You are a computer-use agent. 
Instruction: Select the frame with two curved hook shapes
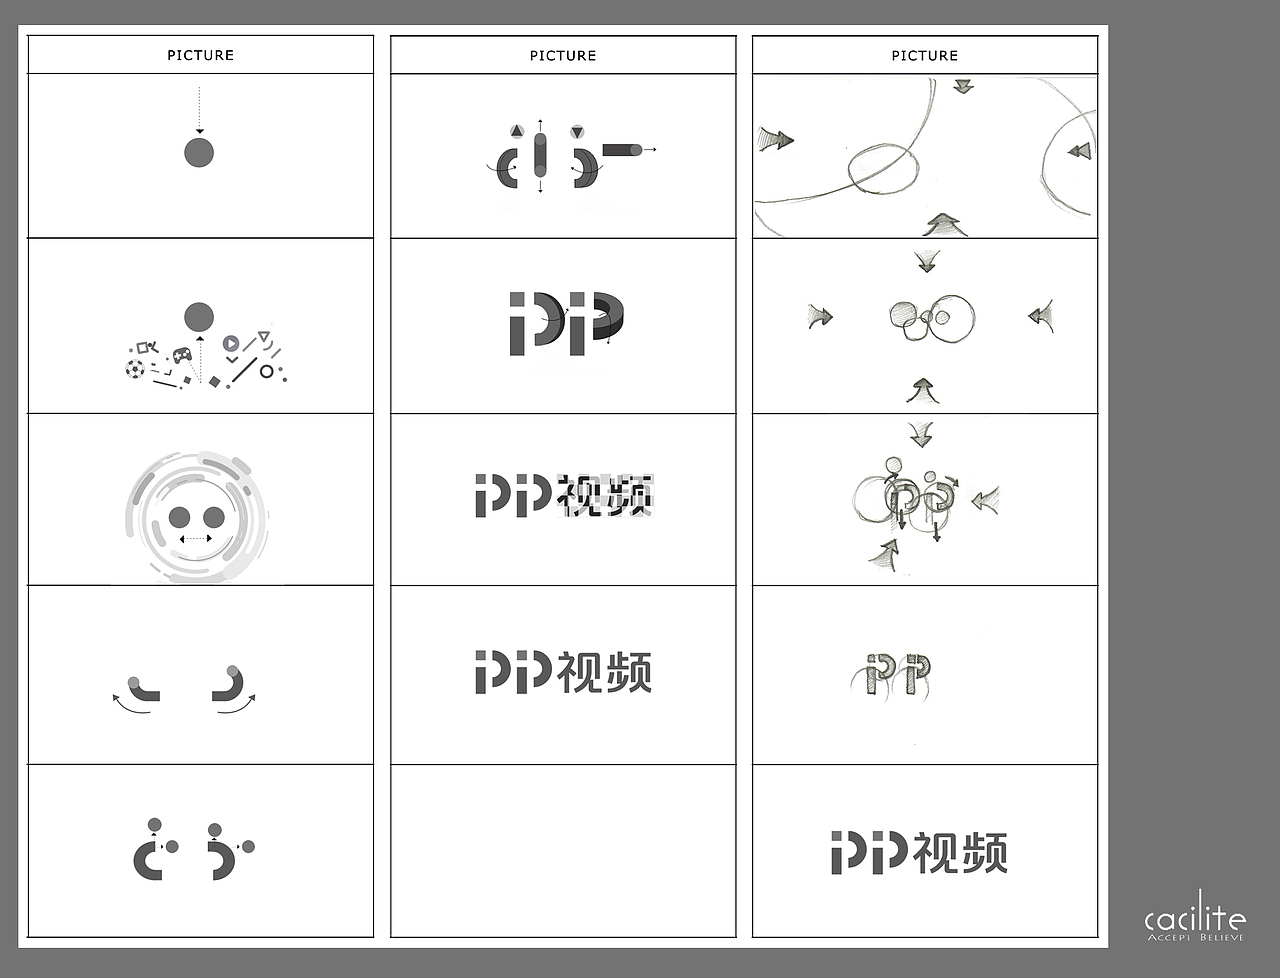click(x=200, y=675)
